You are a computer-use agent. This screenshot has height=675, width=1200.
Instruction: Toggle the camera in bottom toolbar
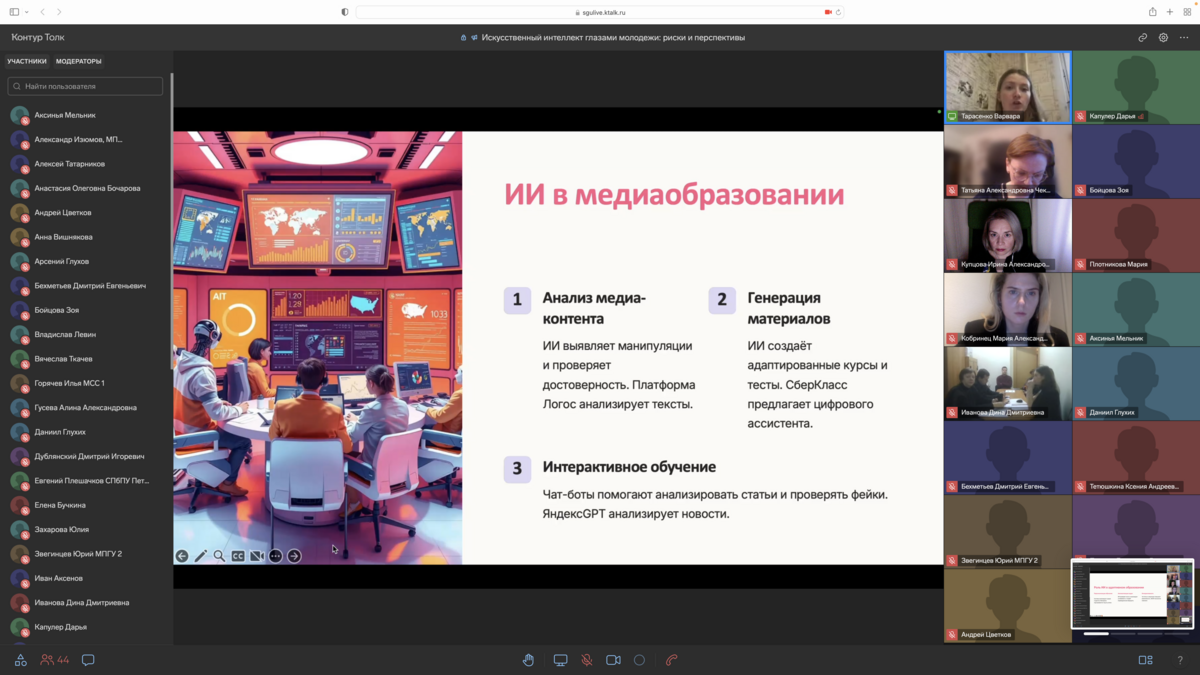coord(613,660)
